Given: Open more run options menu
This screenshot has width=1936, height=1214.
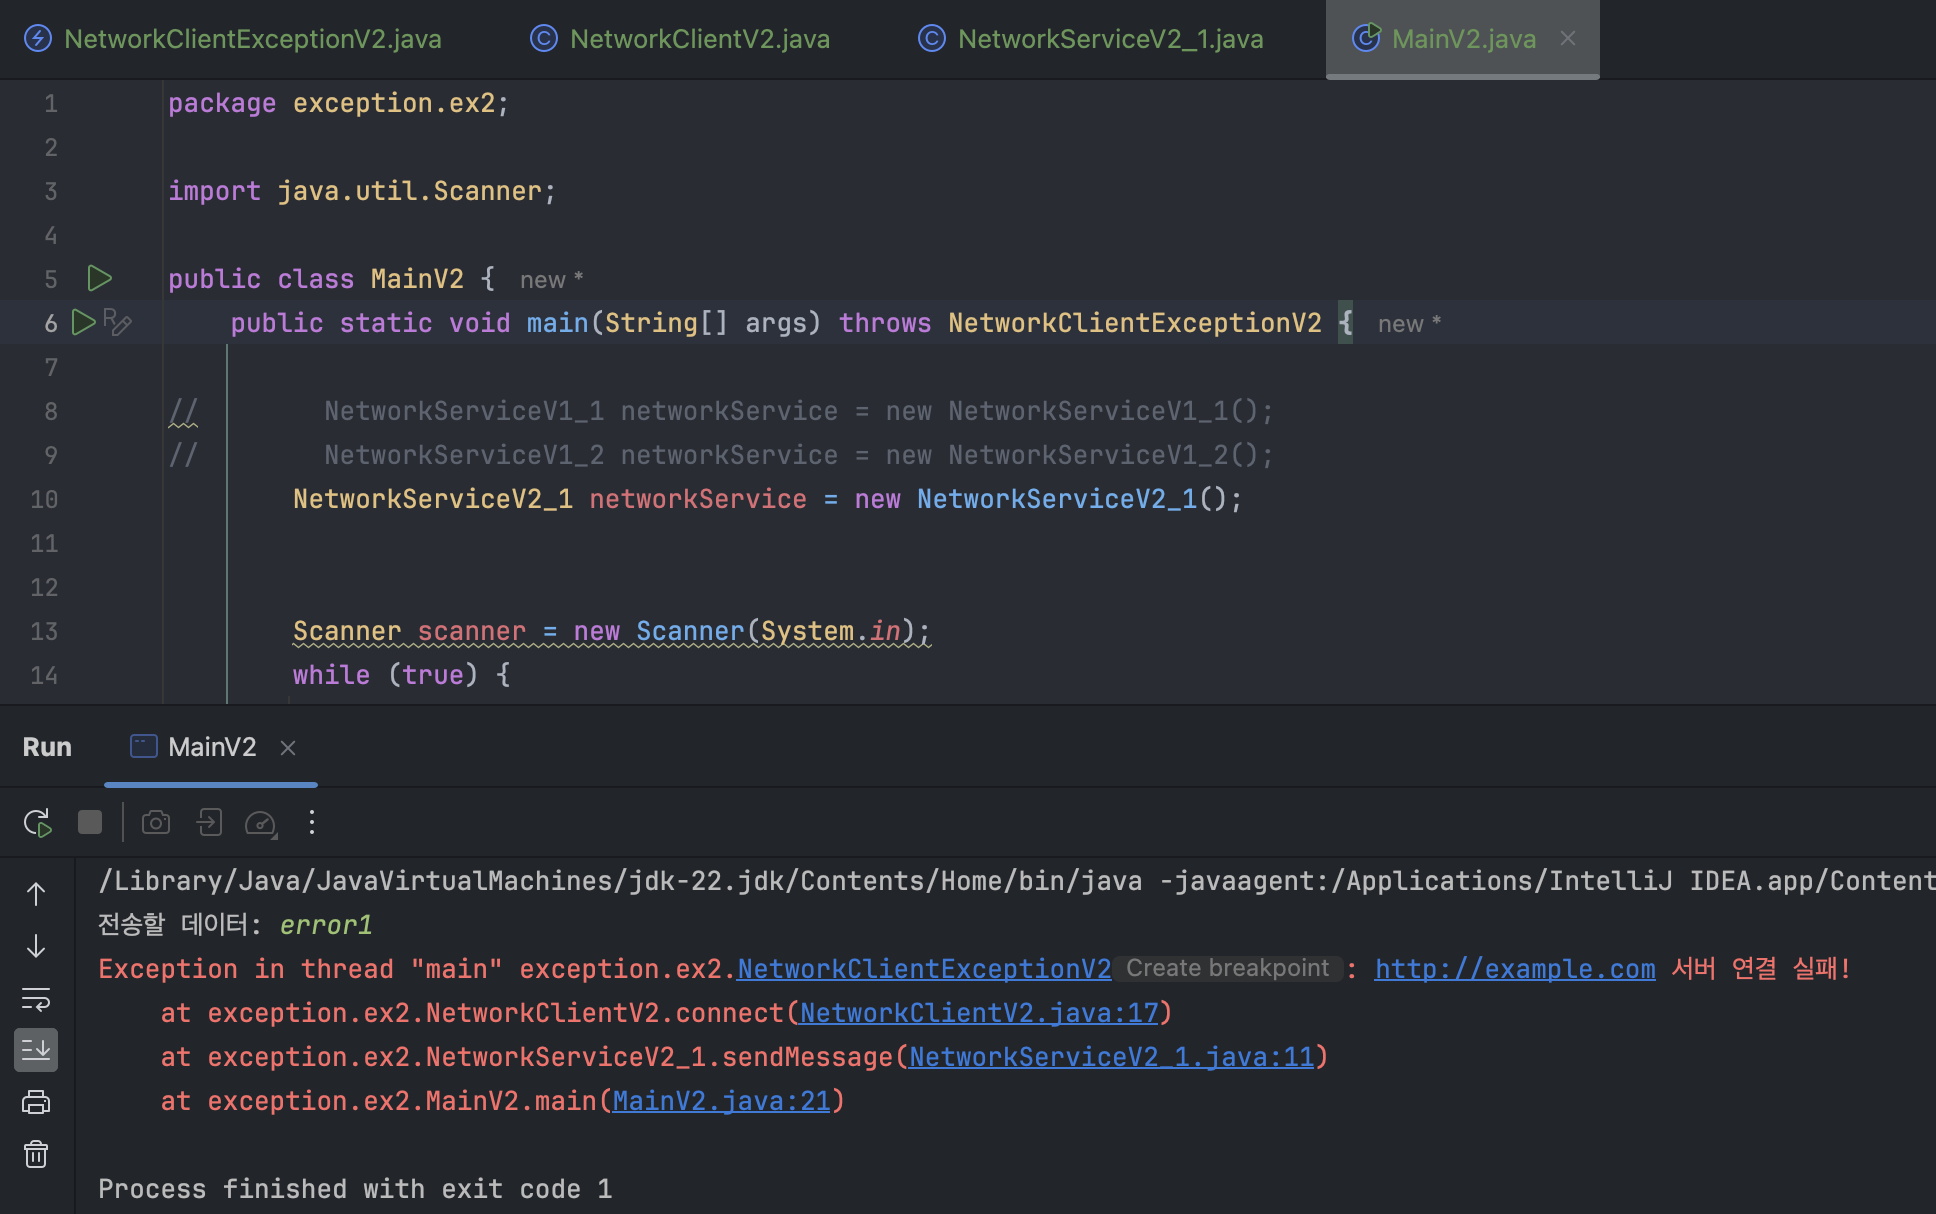Looking at the screenshot, I should coord(312,822).
